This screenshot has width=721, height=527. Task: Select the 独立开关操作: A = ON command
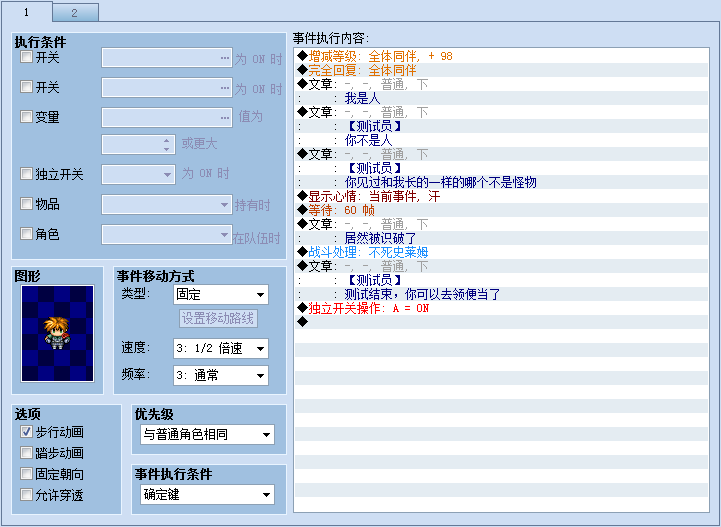501,308
